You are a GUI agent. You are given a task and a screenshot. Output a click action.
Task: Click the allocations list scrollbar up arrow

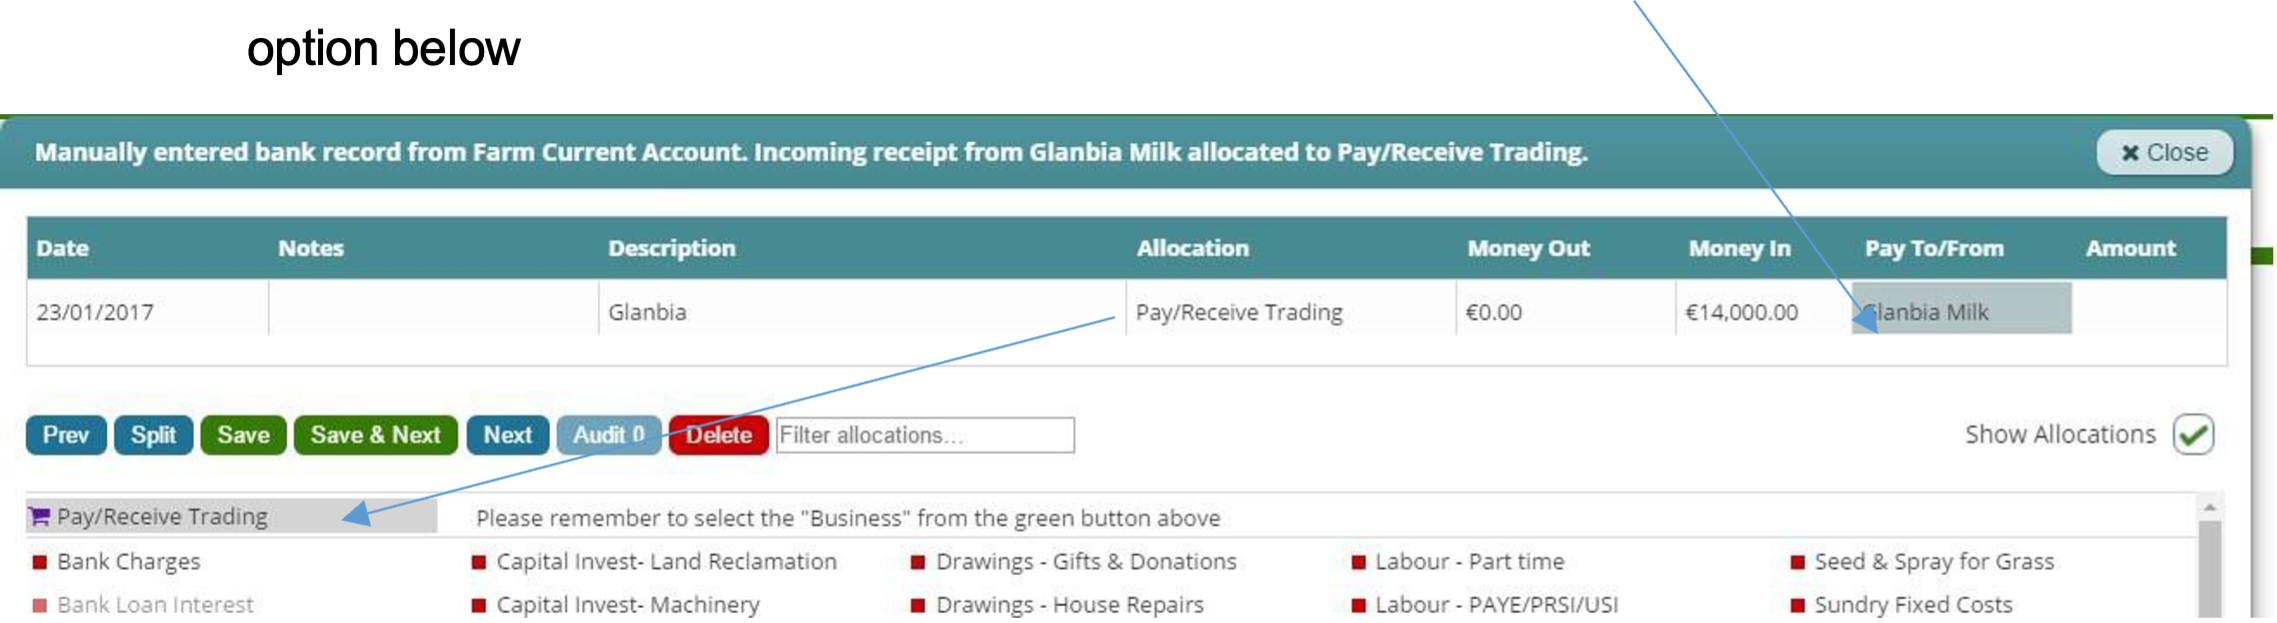2209,508
